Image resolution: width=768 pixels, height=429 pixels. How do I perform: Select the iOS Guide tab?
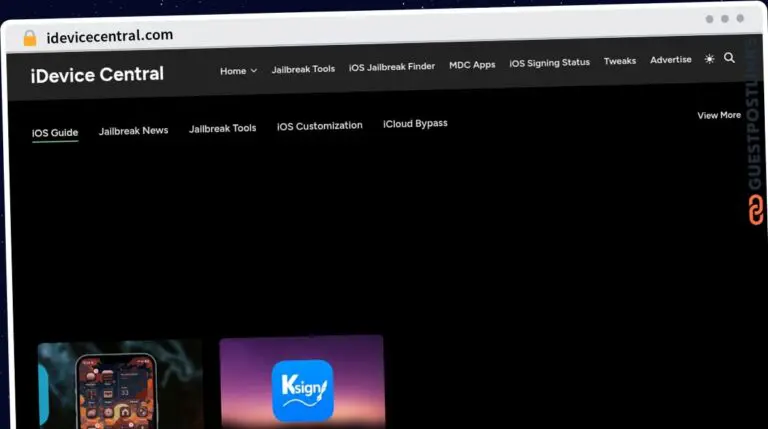click(x=55, y=132)
